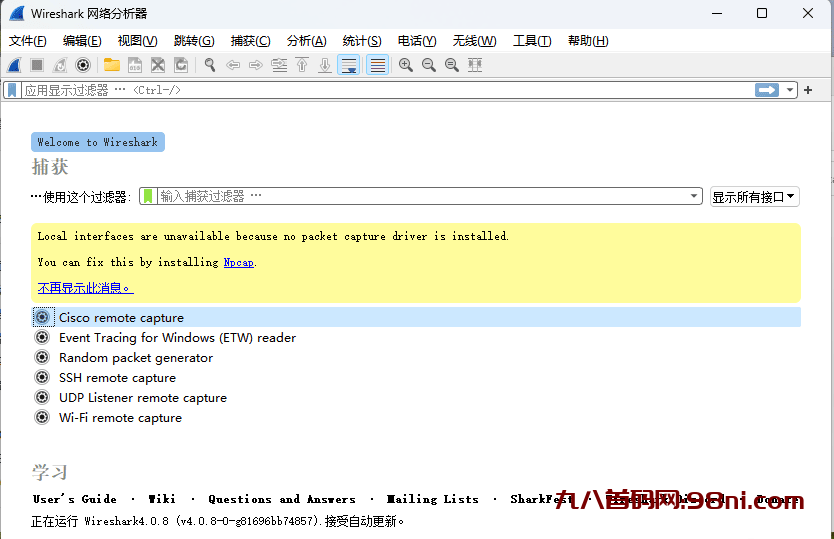This screenshot has height=539, width=834.
Task: Open the 分析(A) menu
Action: [306, 41]
